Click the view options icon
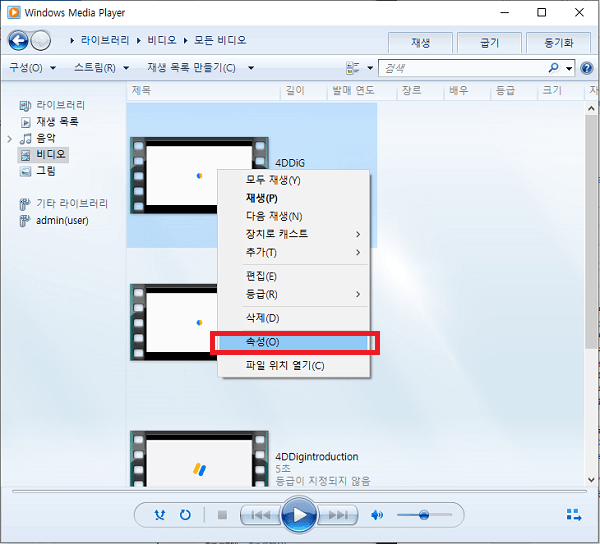Viewport: 600px width, 544px height. (x=352, y=68)
